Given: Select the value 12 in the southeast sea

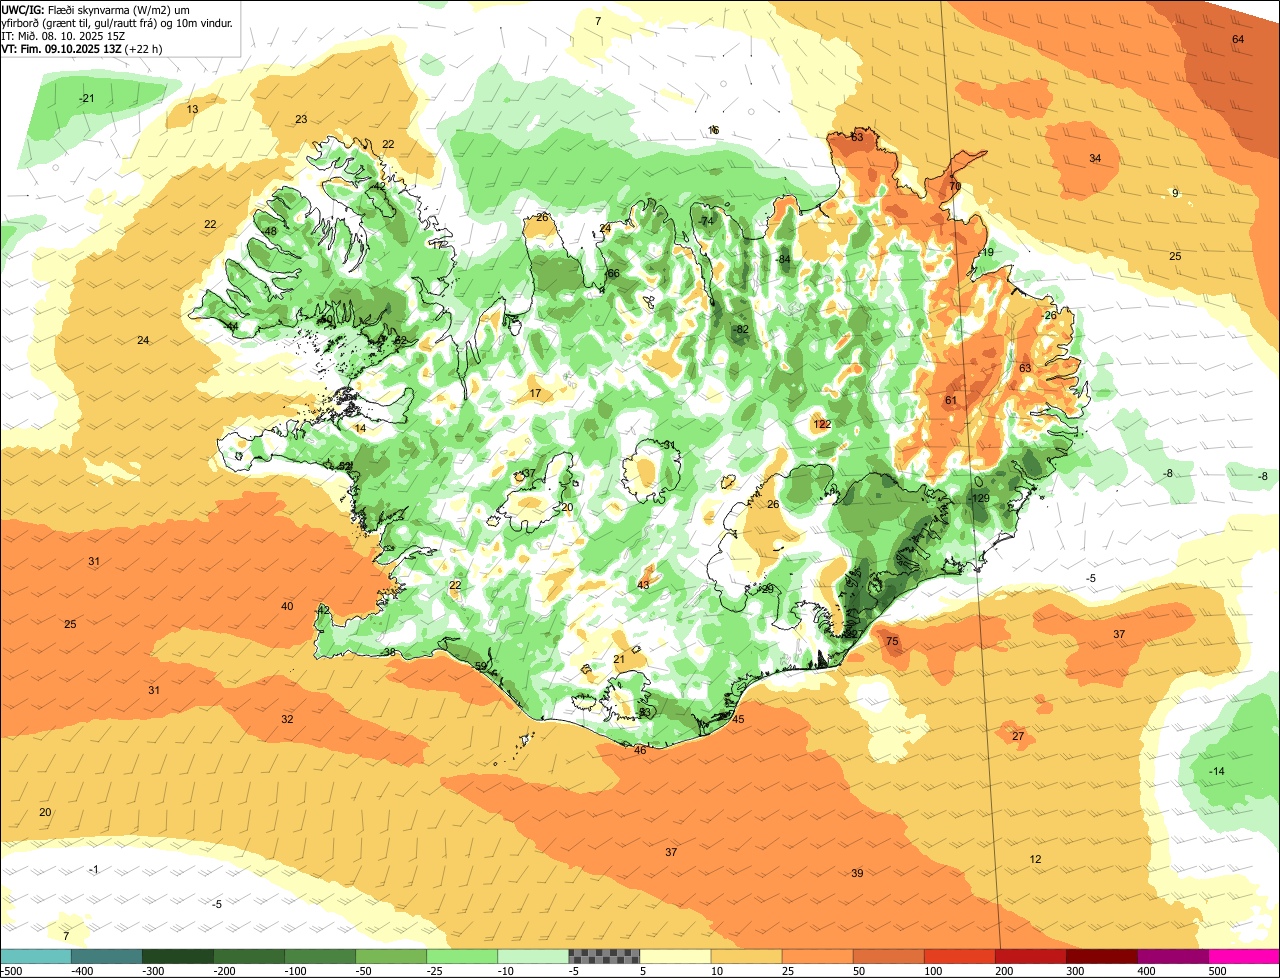Looking at the screenshot, I should point(1035,859).
